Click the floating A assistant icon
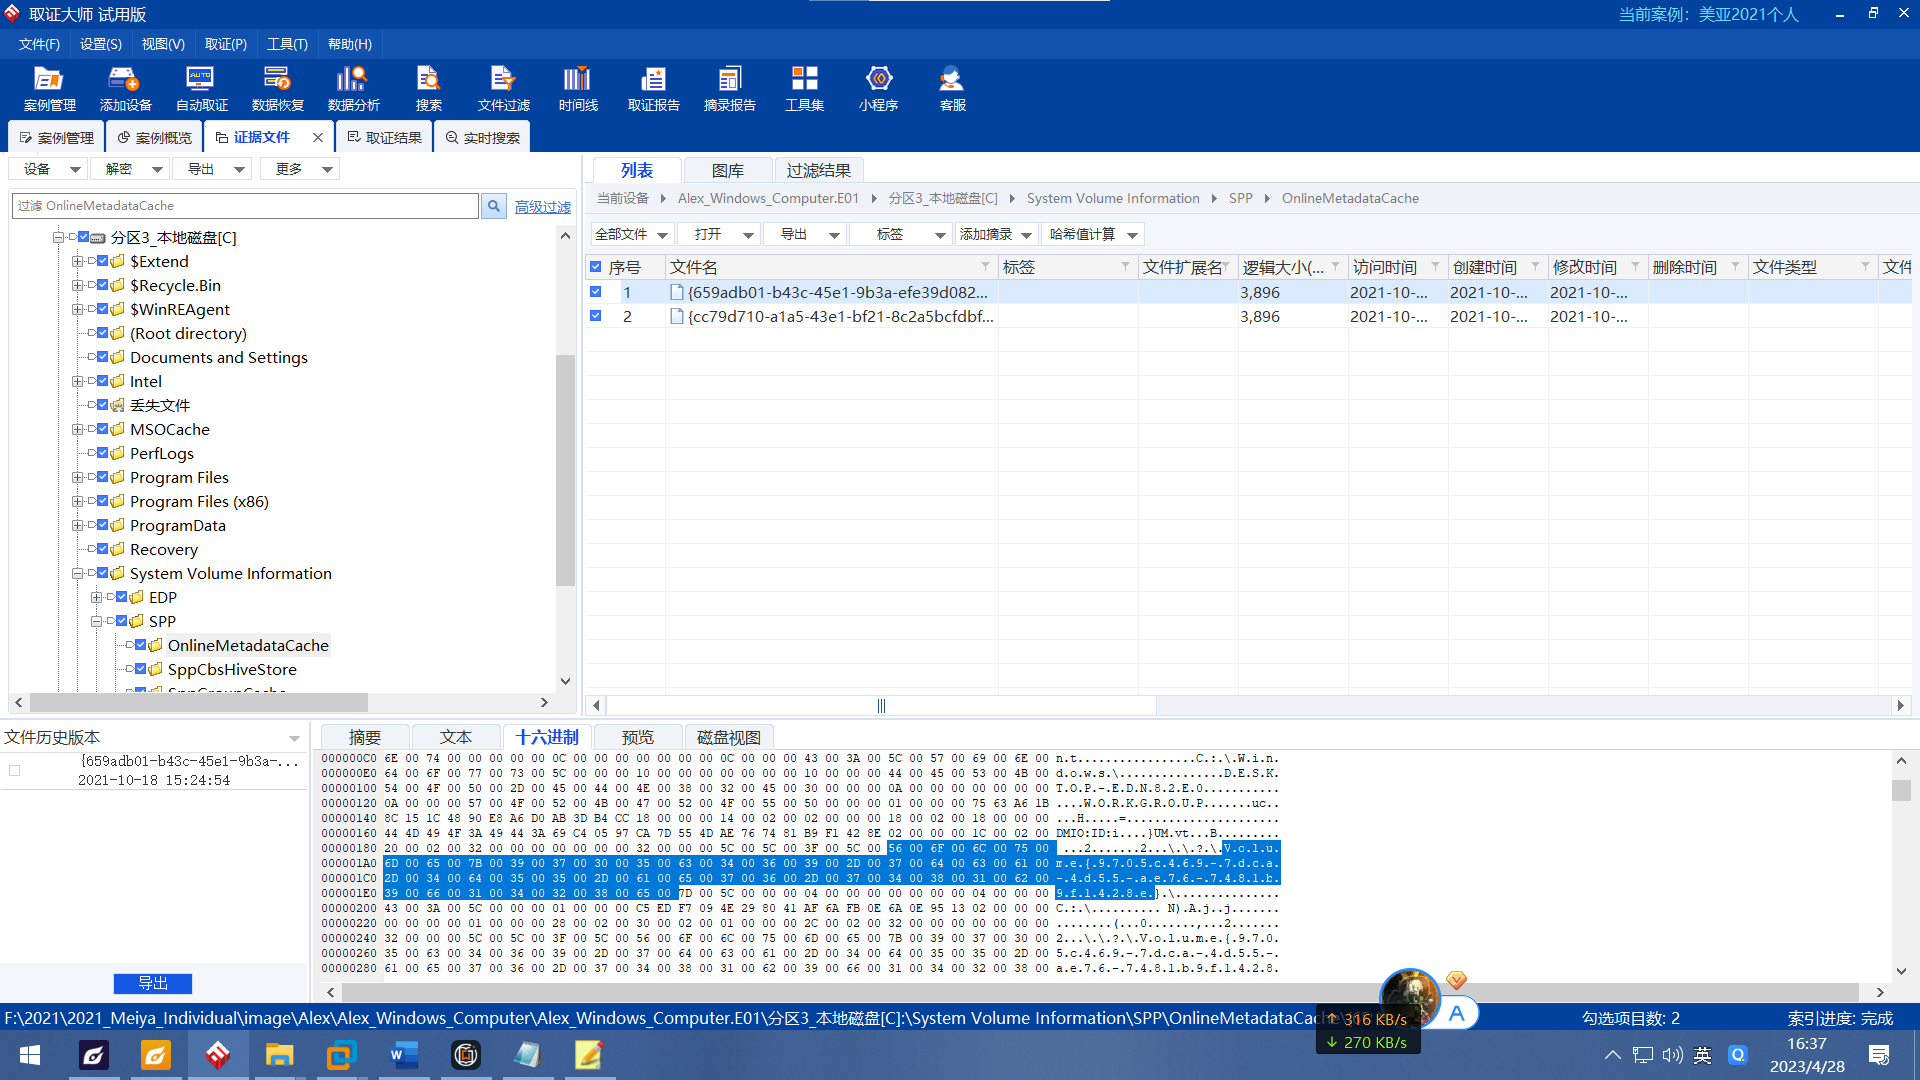This screenshot has height=1080, width=1920. click(x=1457, y=1013)
